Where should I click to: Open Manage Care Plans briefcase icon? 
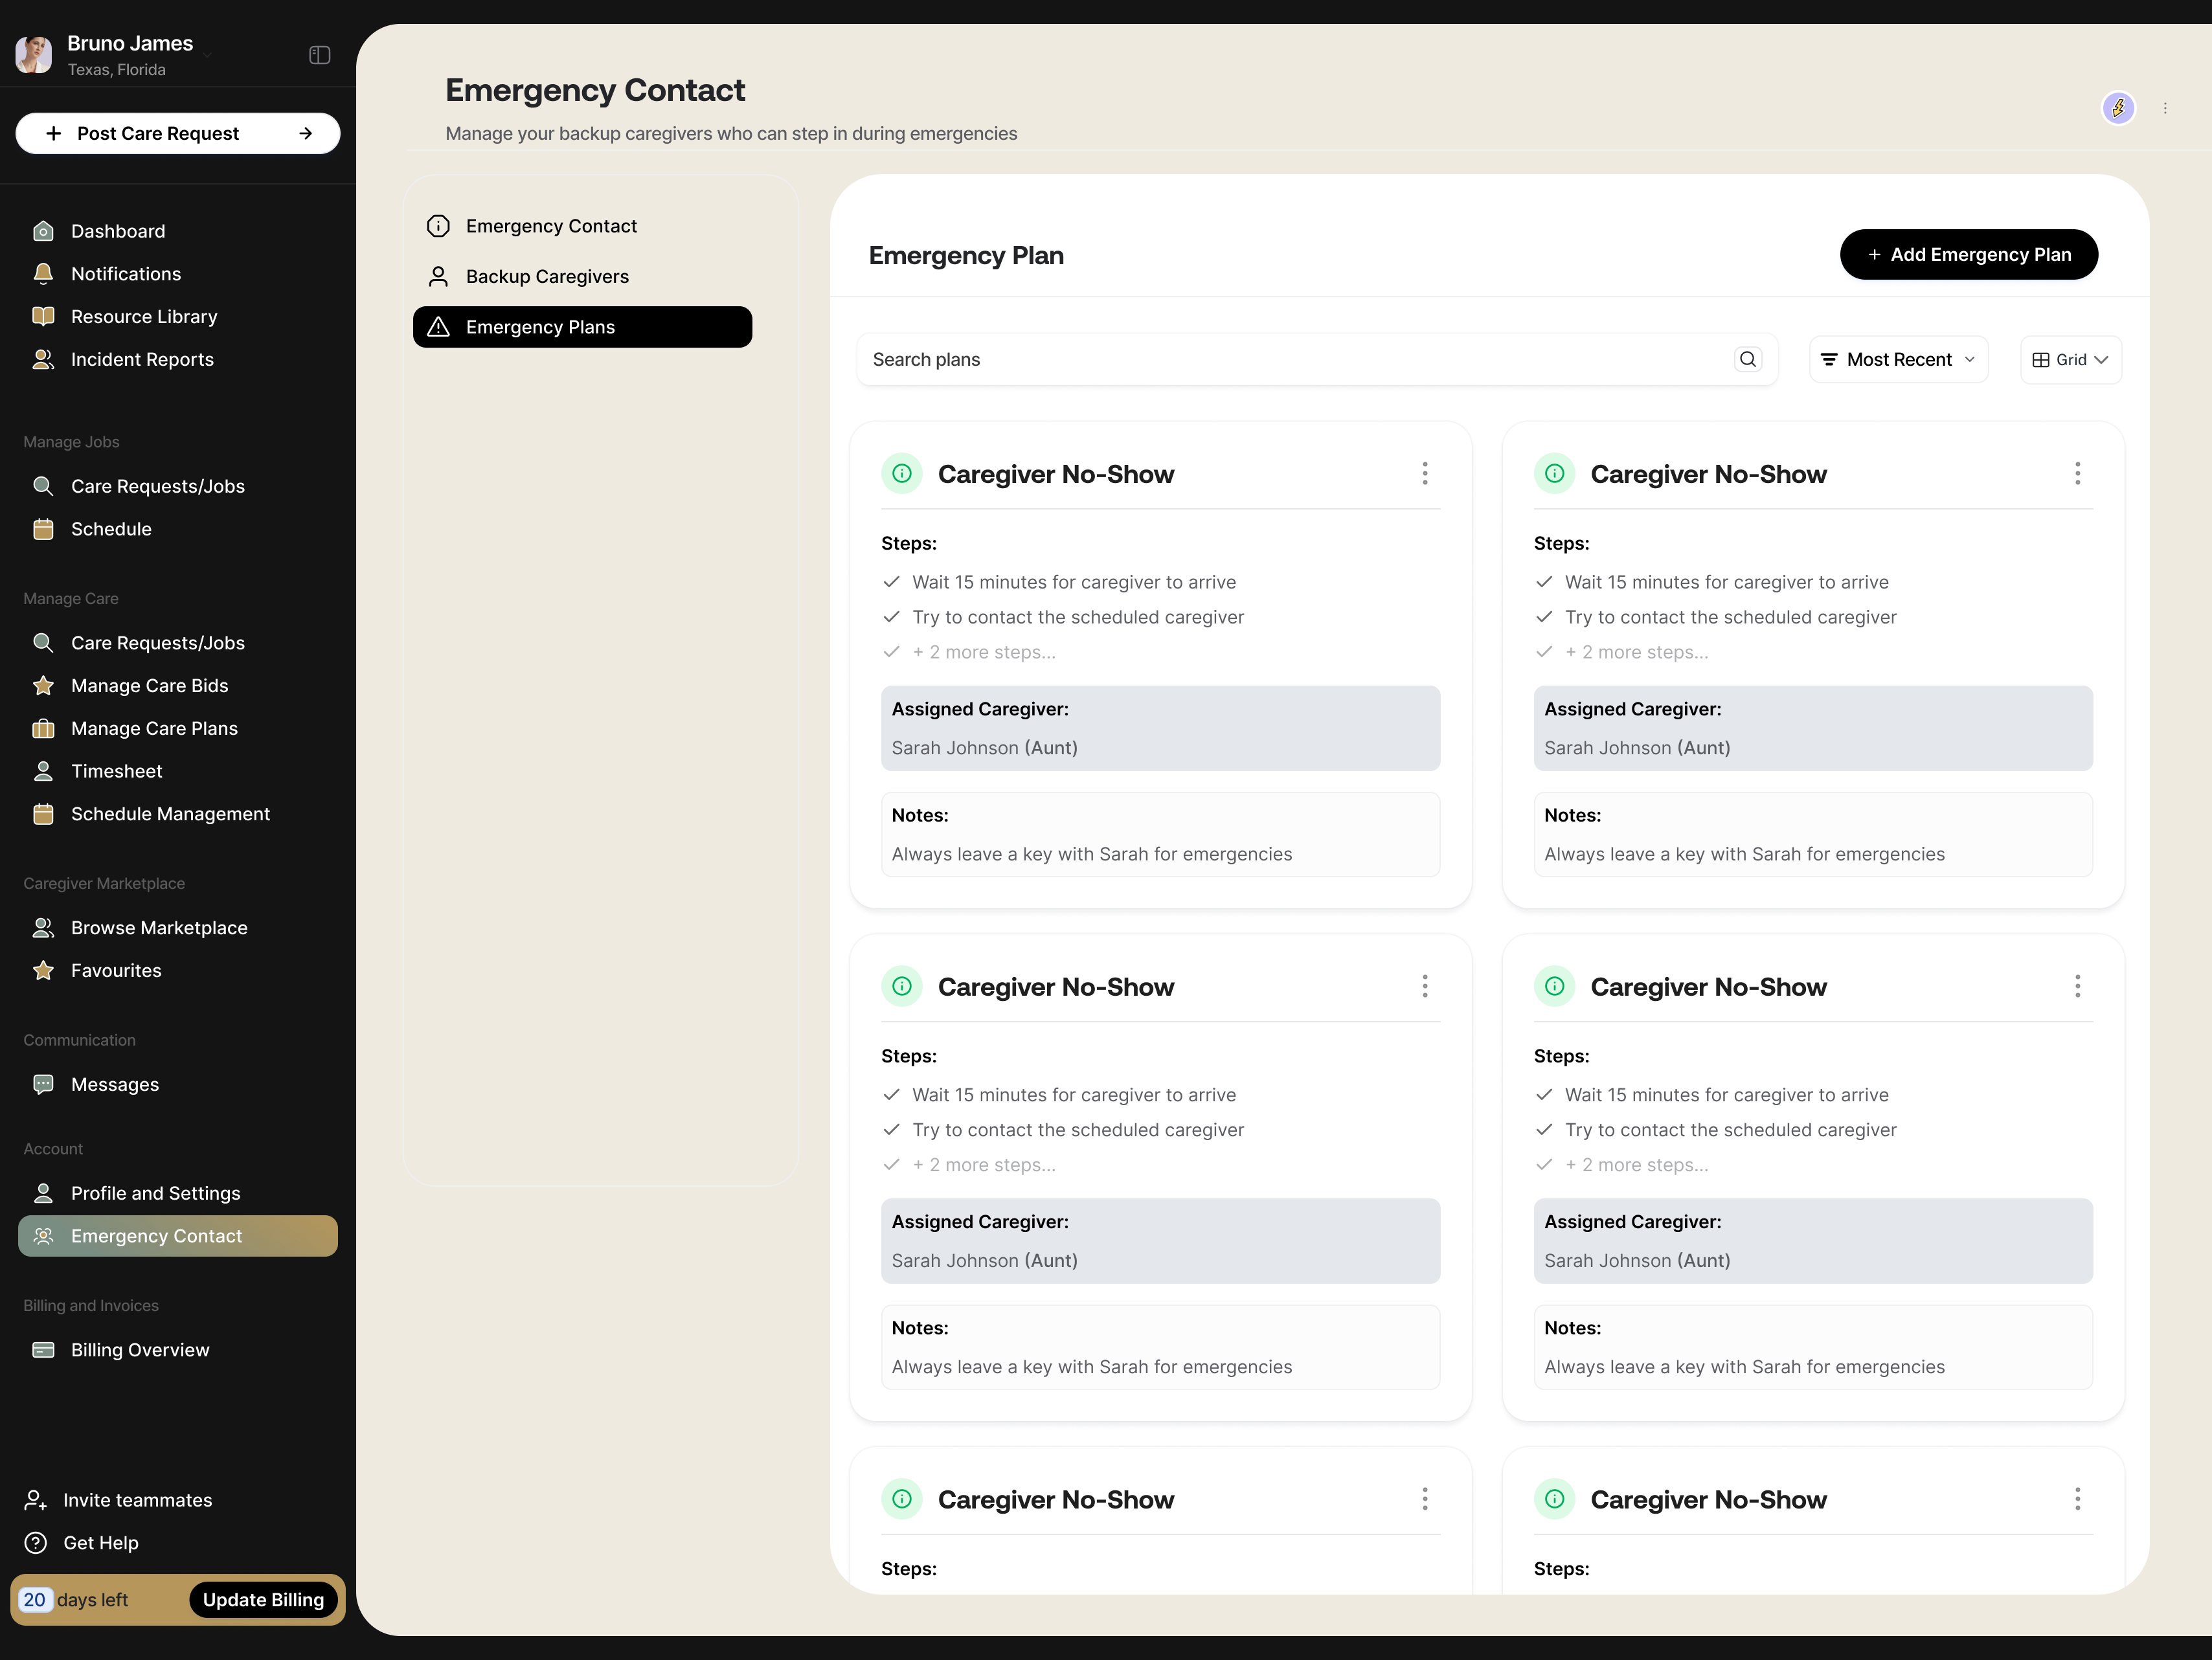[43, 729]
